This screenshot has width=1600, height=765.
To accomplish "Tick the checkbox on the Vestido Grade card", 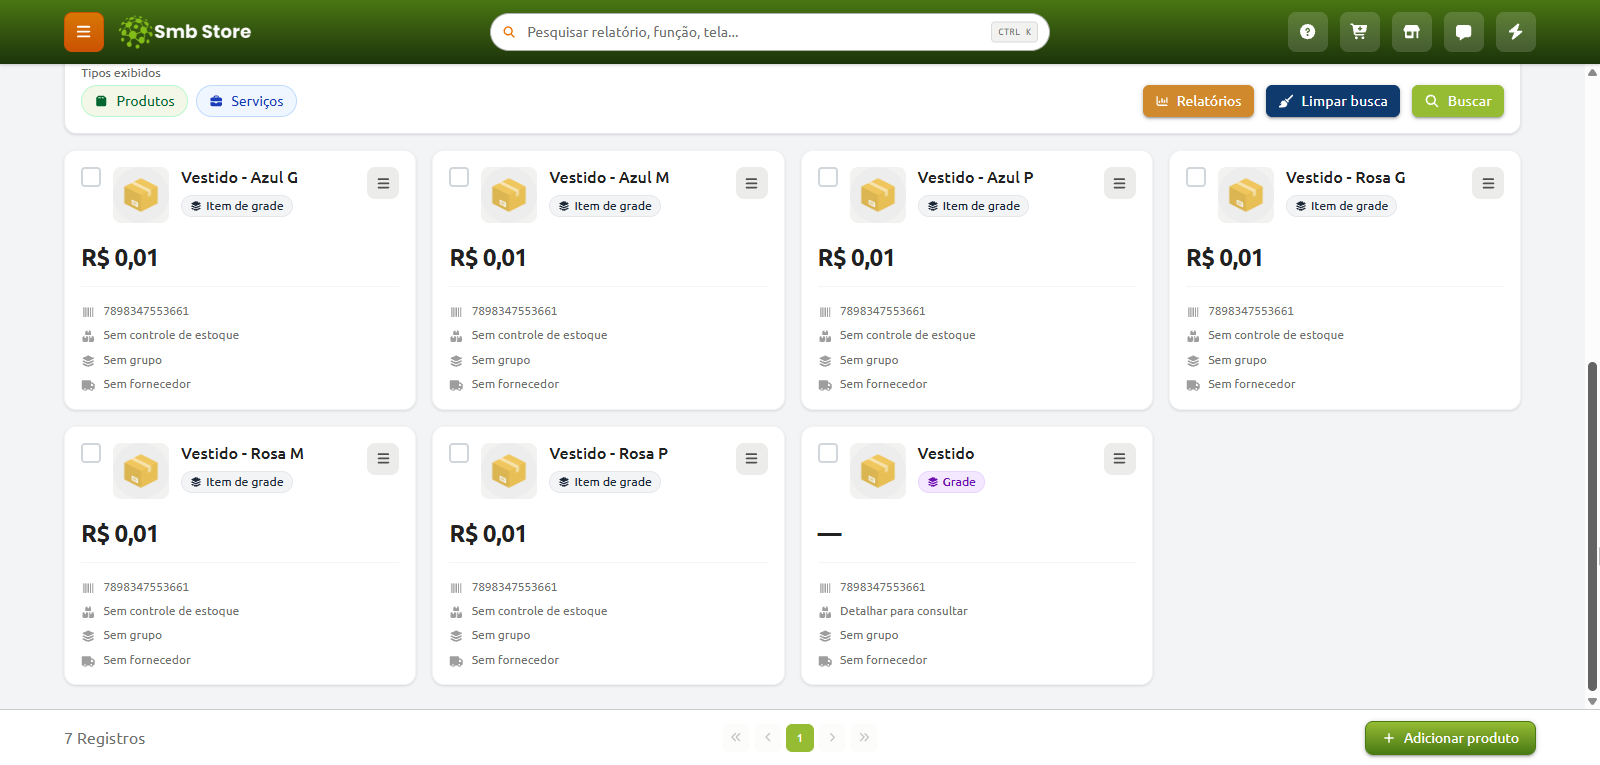I will [828, 453].
